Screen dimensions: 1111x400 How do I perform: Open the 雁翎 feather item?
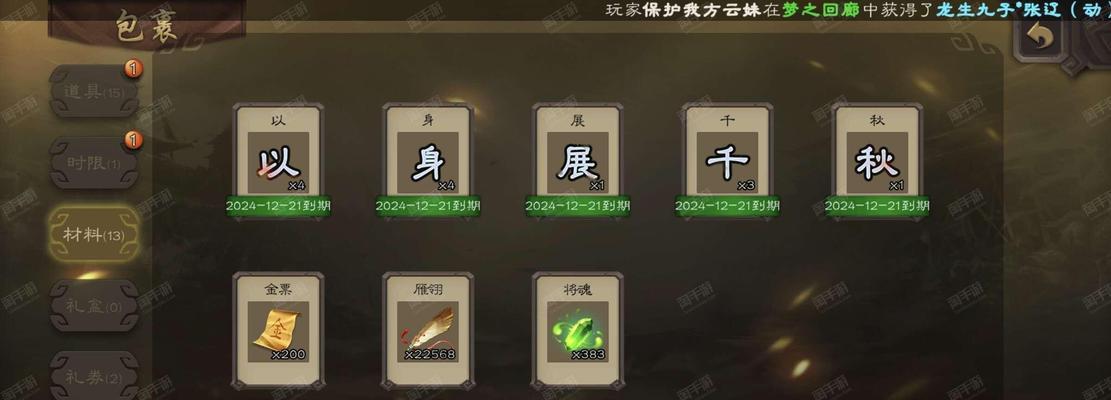pos(428,331)
